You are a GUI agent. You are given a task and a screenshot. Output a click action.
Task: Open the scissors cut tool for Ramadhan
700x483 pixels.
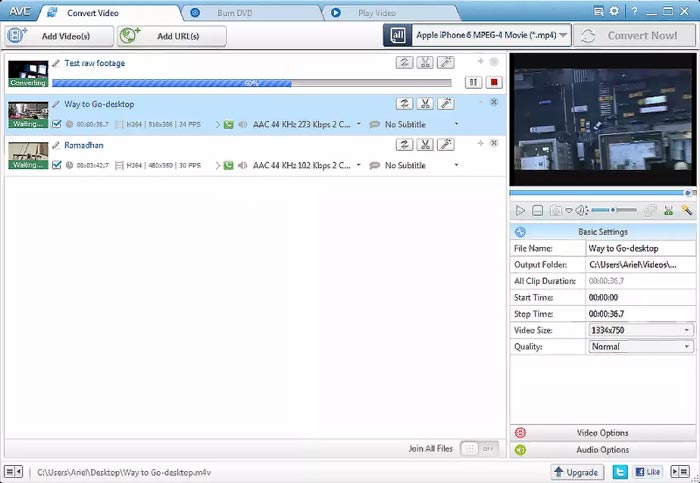[x=425, y=144]
